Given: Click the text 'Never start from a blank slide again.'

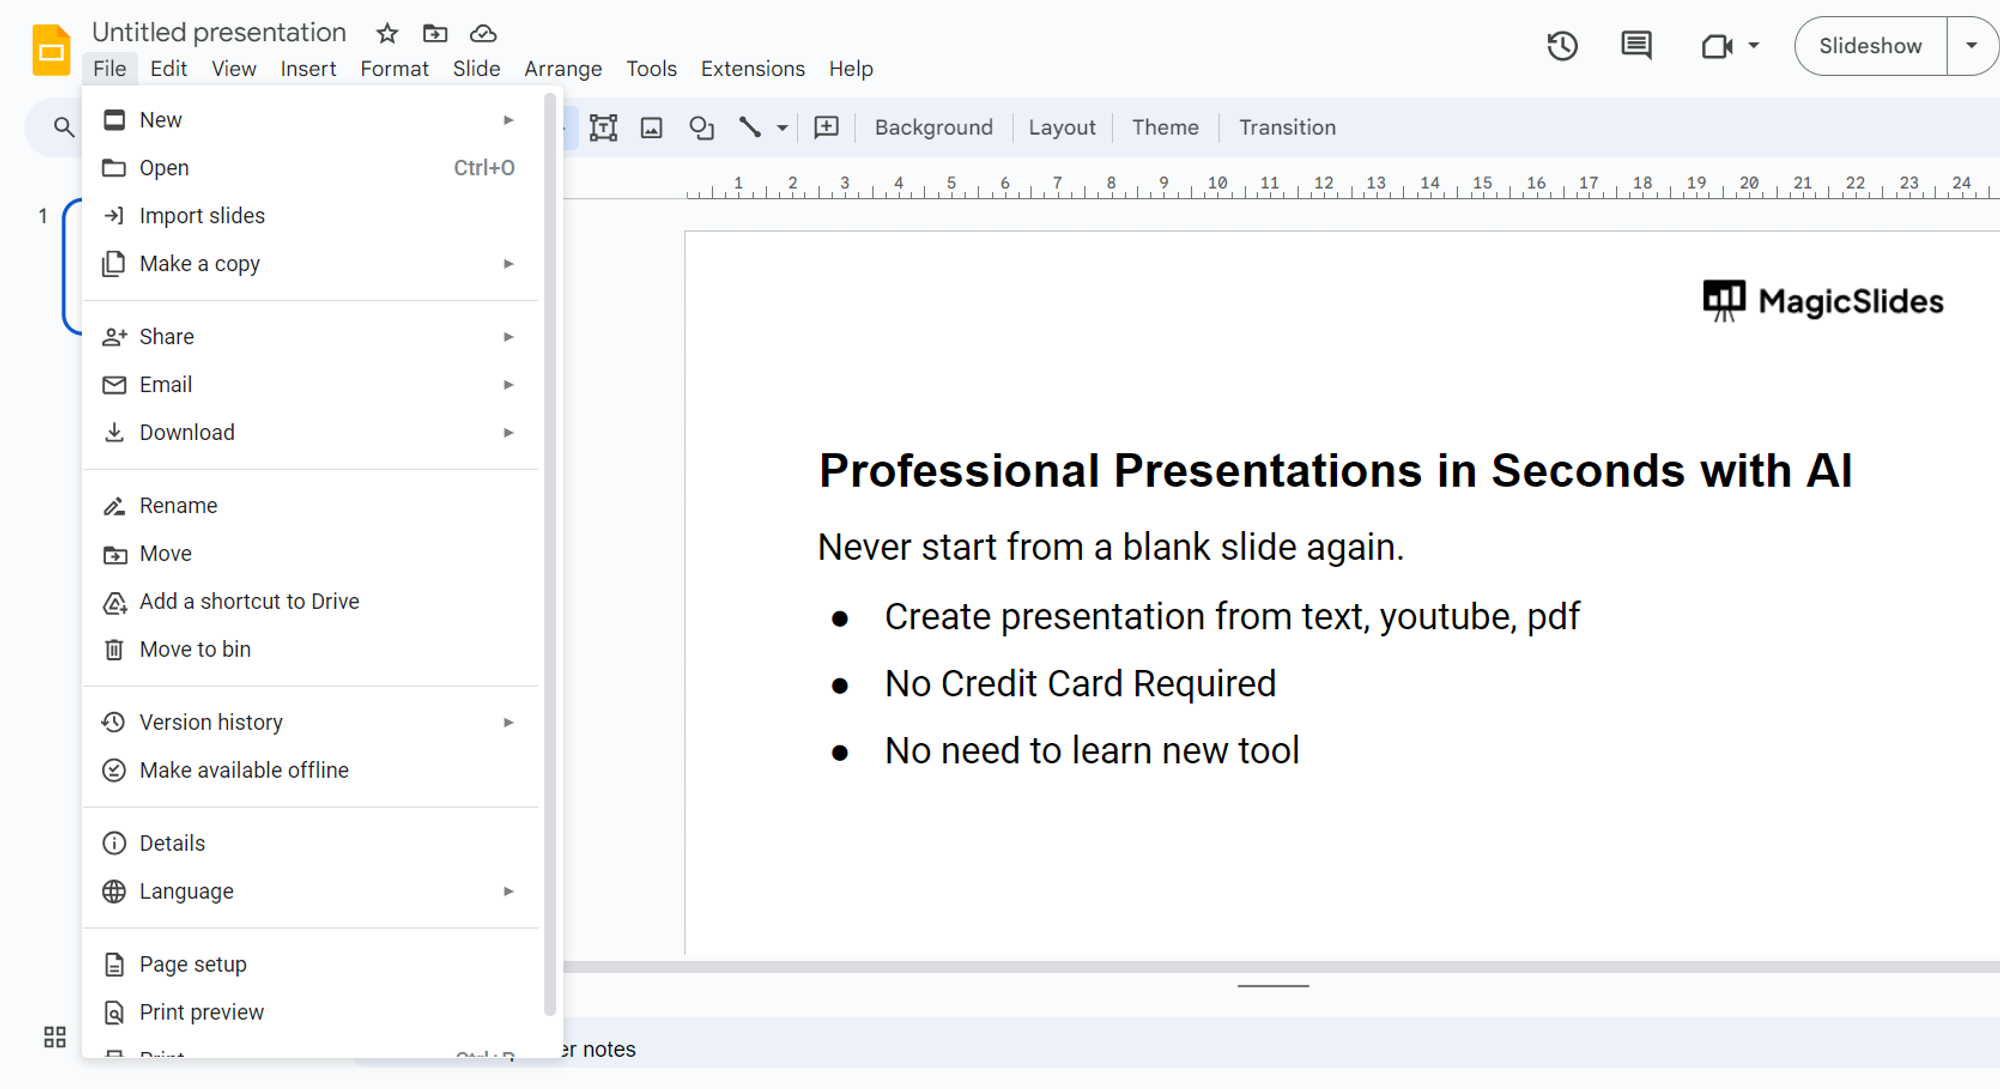Looking at the screenshot, I should click(x=1111, y=547).
